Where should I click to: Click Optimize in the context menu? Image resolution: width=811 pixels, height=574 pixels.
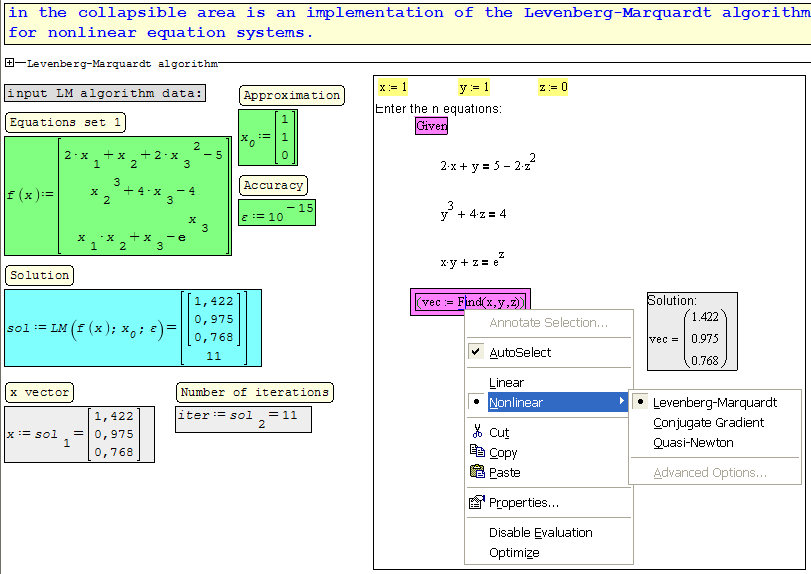pyautogui.click(x=514, y=552)
